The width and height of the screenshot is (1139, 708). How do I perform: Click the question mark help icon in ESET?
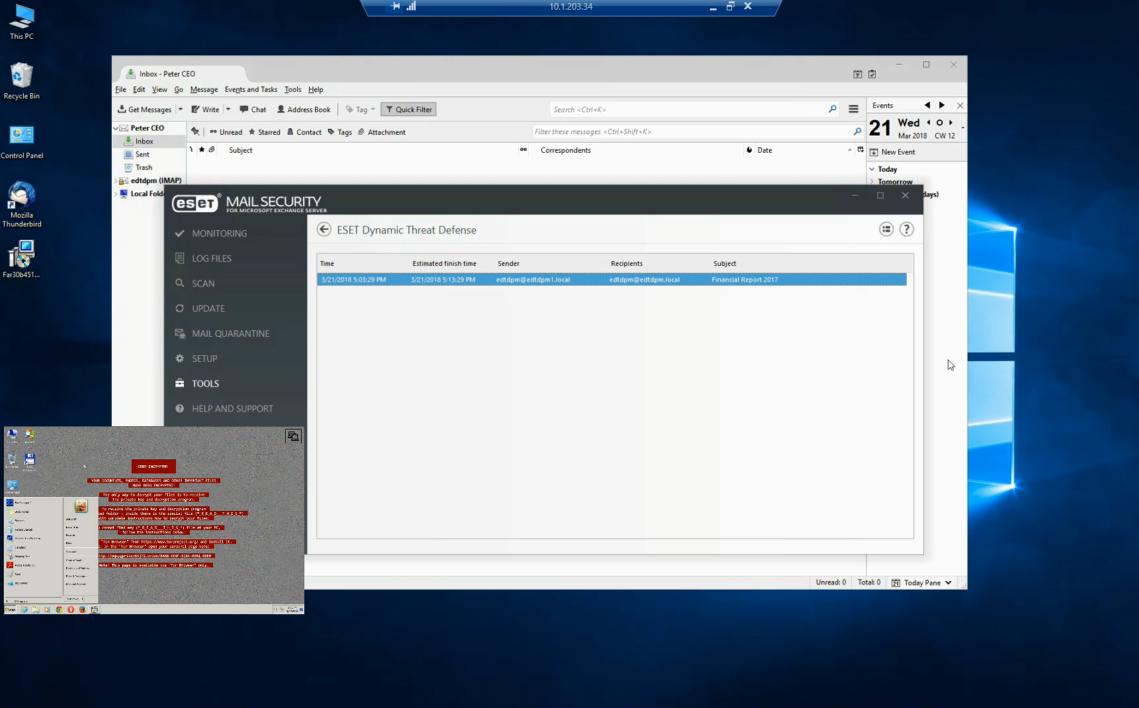pyautogui.click(x=907, y=229)
